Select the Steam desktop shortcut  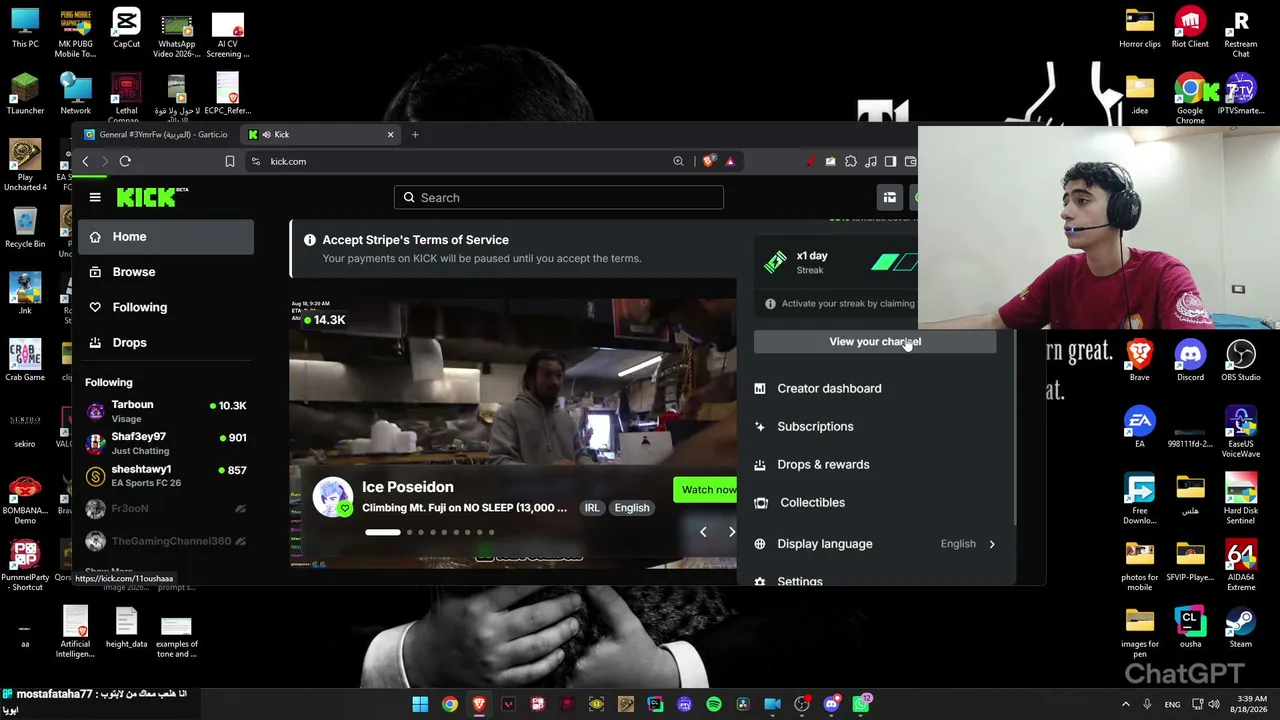tap(1241, 627)
